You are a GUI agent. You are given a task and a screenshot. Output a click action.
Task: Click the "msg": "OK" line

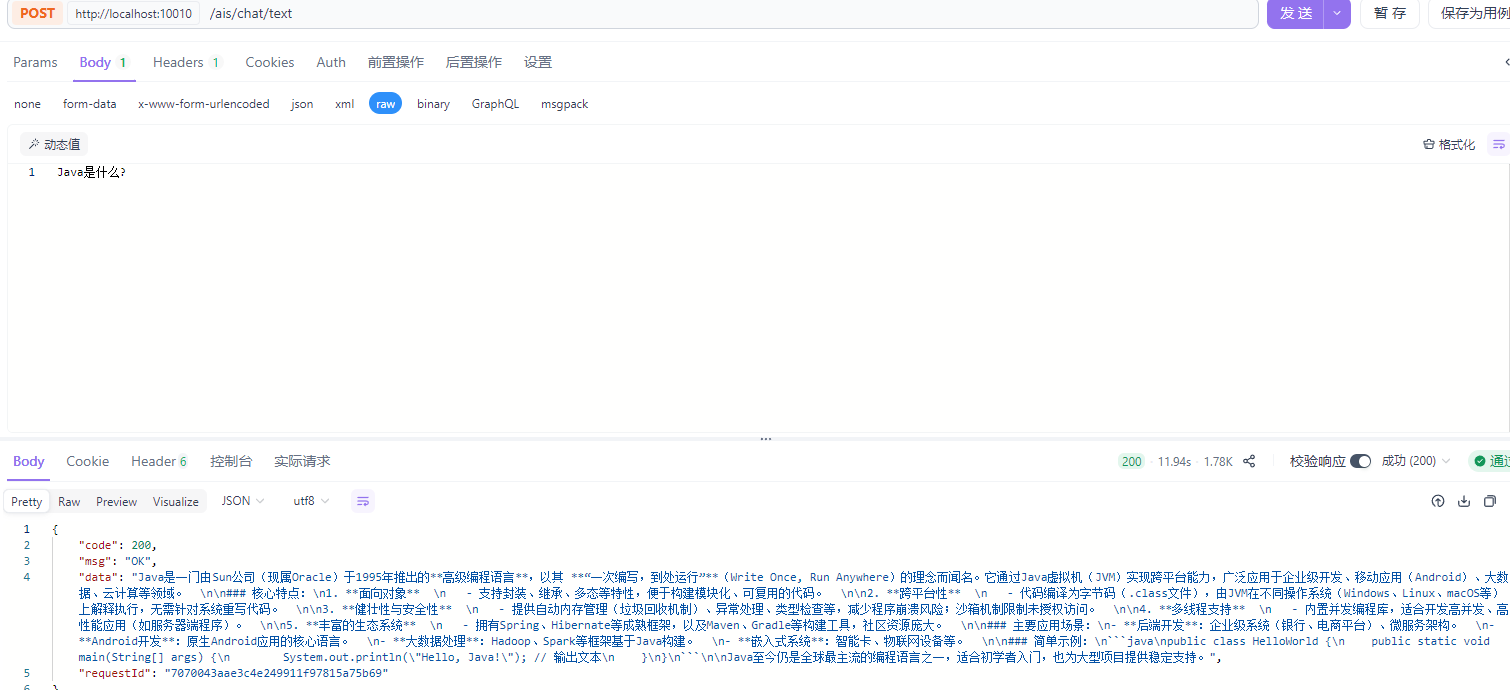118,561
